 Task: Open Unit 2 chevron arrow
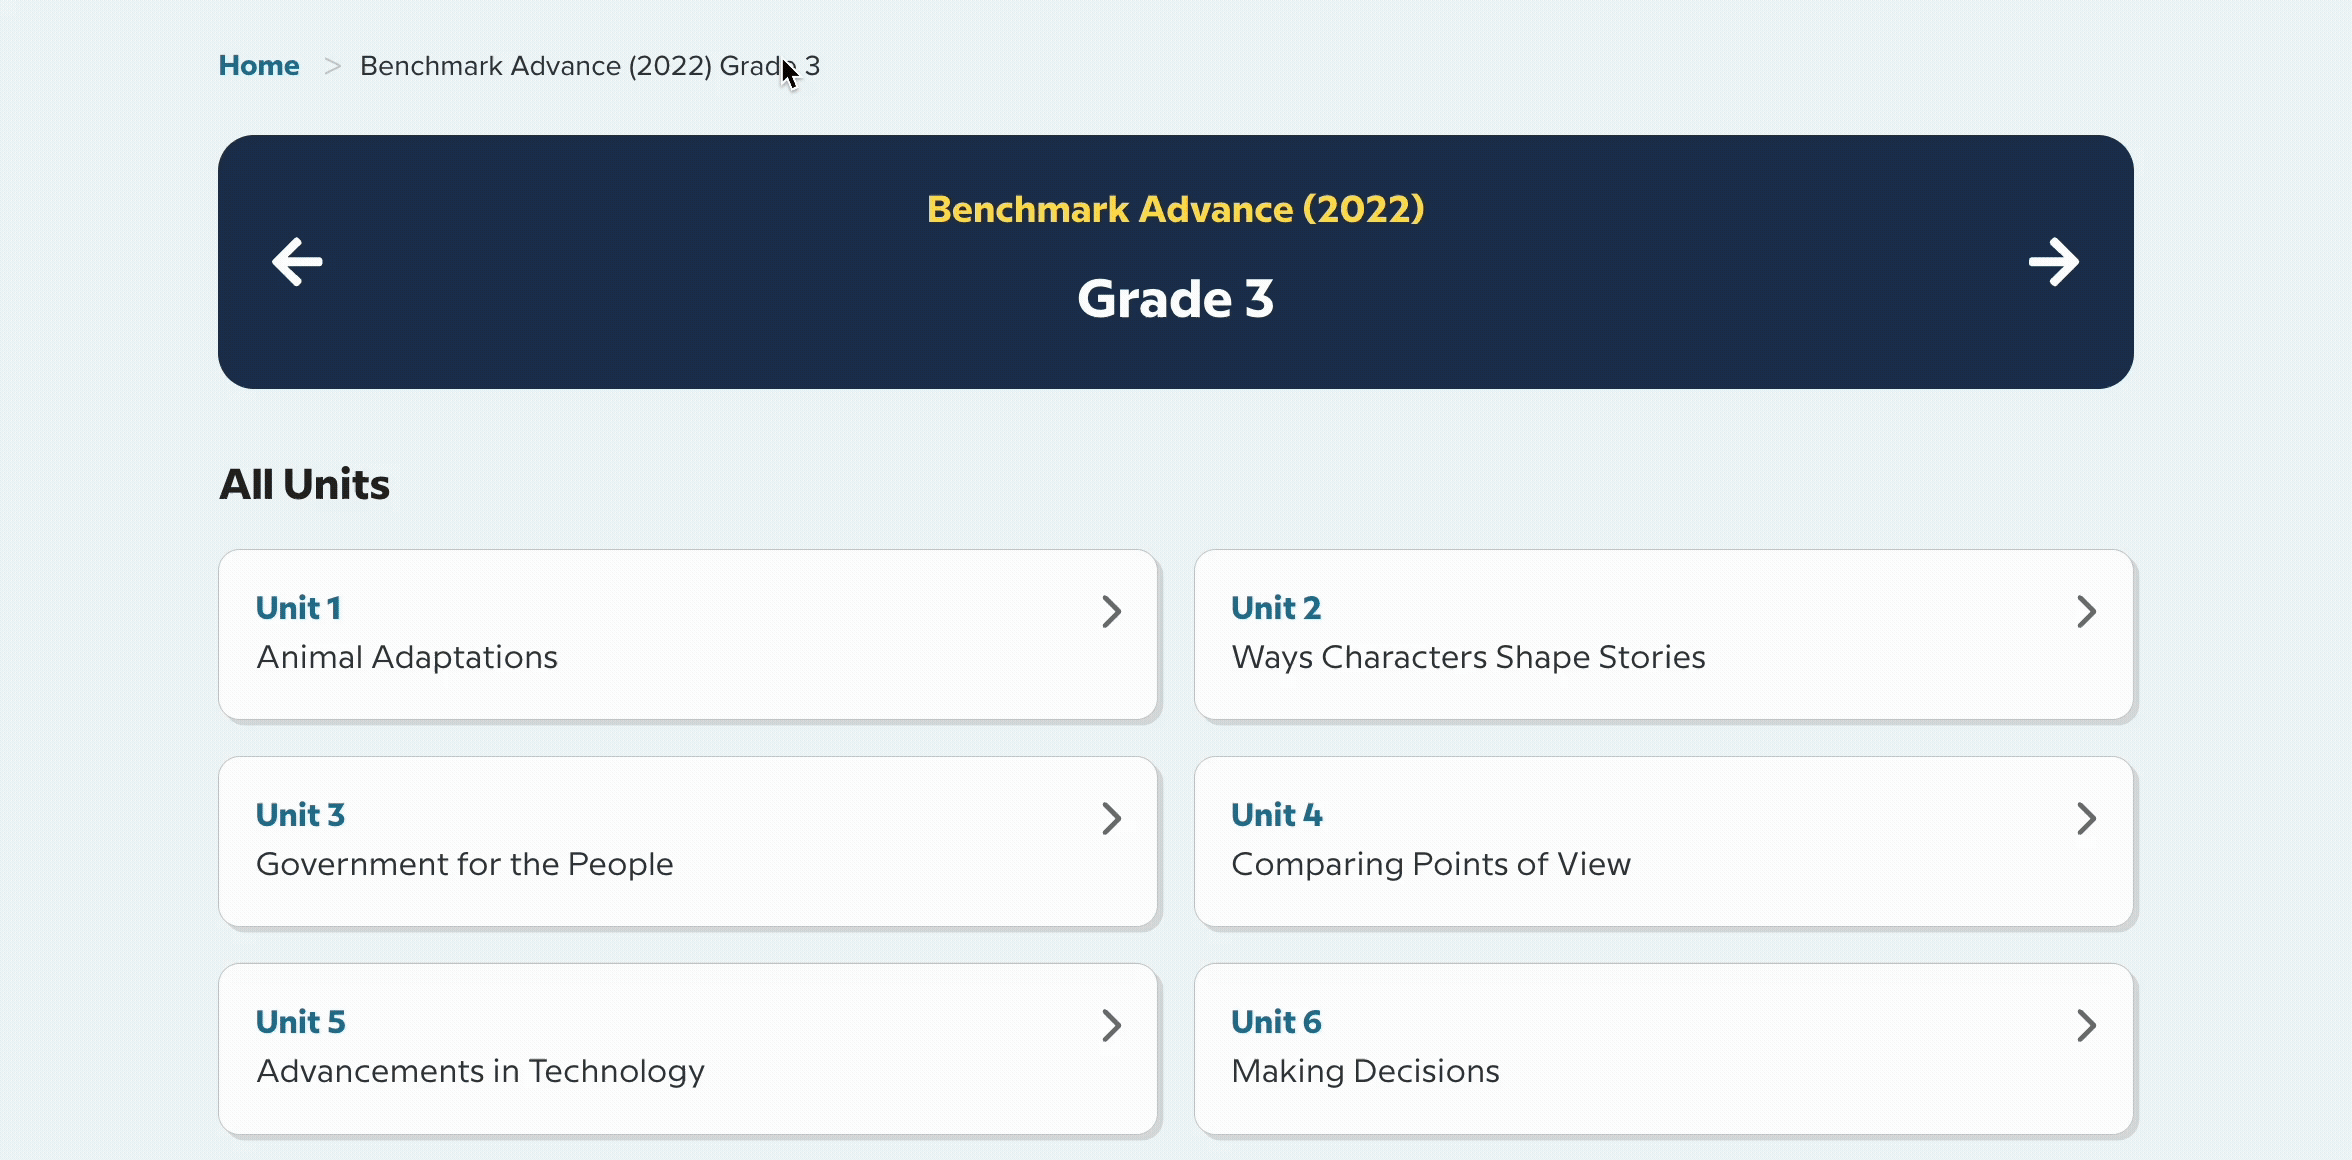[2086, 612]
